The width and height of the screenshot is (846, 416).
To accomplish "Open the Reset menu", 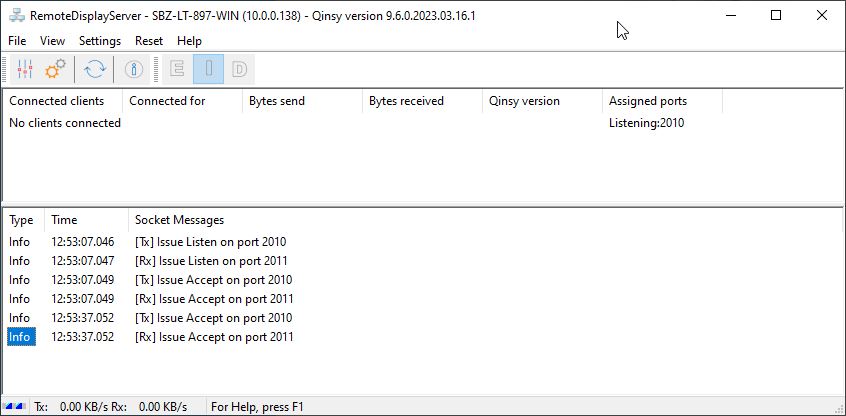I will (x=149, y=41).
